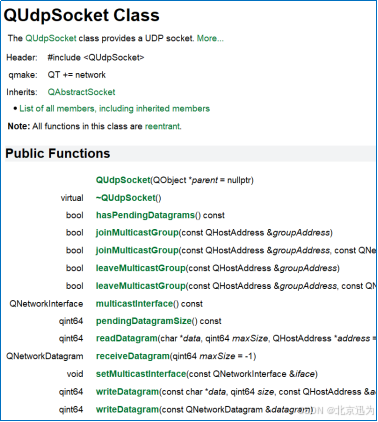Screen dimensions: 378x422
Task: Open the hasPendingDatagrams function link
Action: pos(145,215)
